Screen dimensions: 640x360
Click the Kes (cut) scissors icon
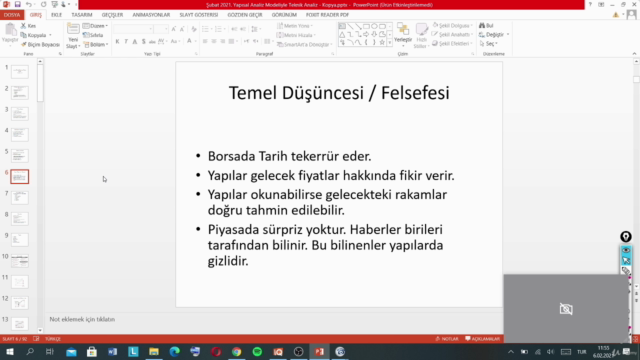click(x=24, y=26)
